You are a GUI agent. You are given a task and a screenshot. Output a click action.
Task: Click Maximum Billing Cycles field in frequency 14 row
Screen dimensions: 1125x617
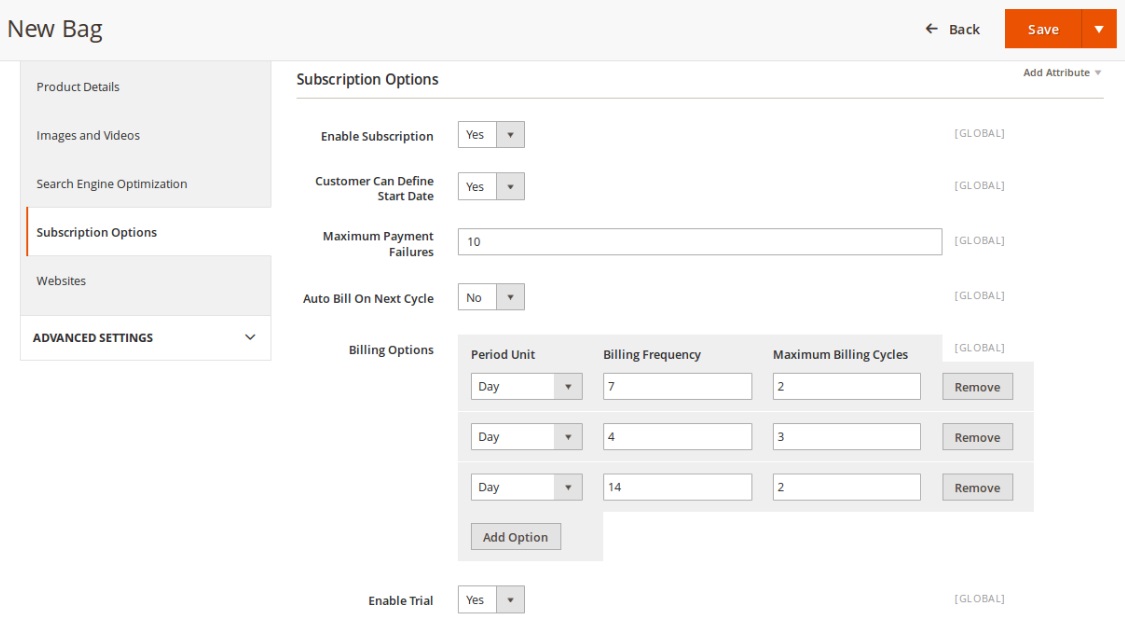(847, 486)
